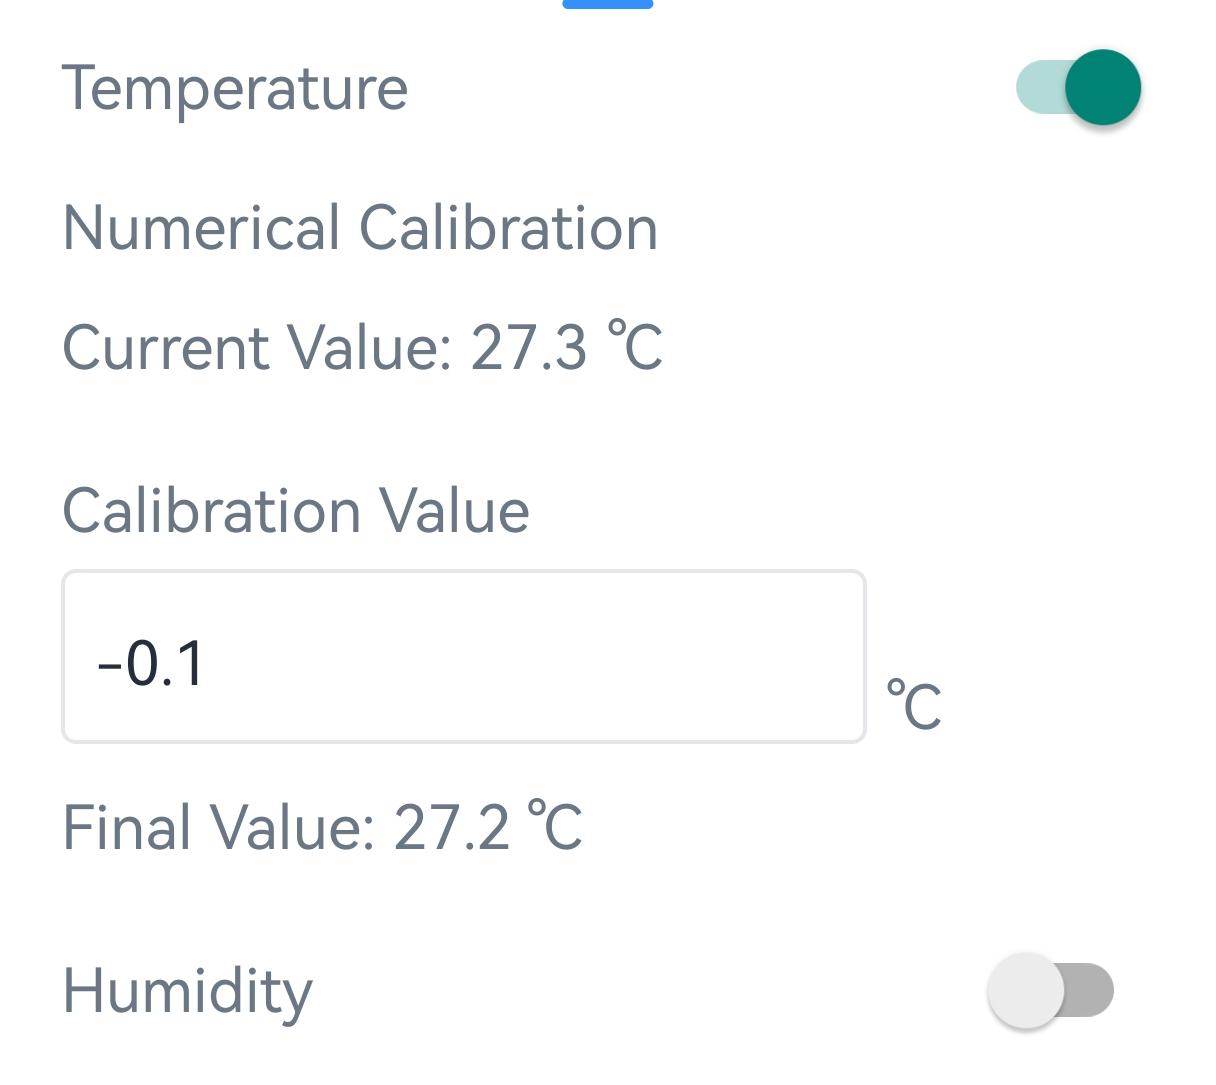Click the Final Value 27.2 °C text
Viewport: 1216px width, 1085px height.
pos(322,827)
